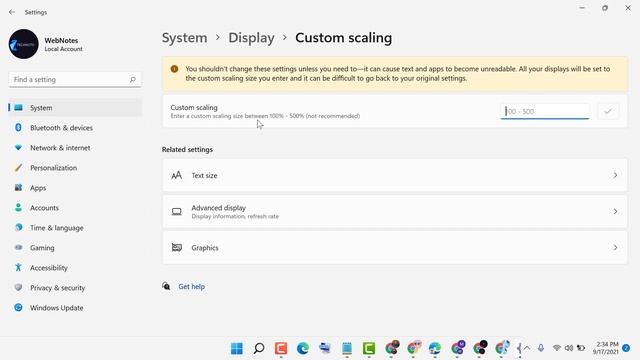The height and width of the screenshot is (360, 640).
Task: Open the clock showing 2:34 PM
Action: pos(606,348)
